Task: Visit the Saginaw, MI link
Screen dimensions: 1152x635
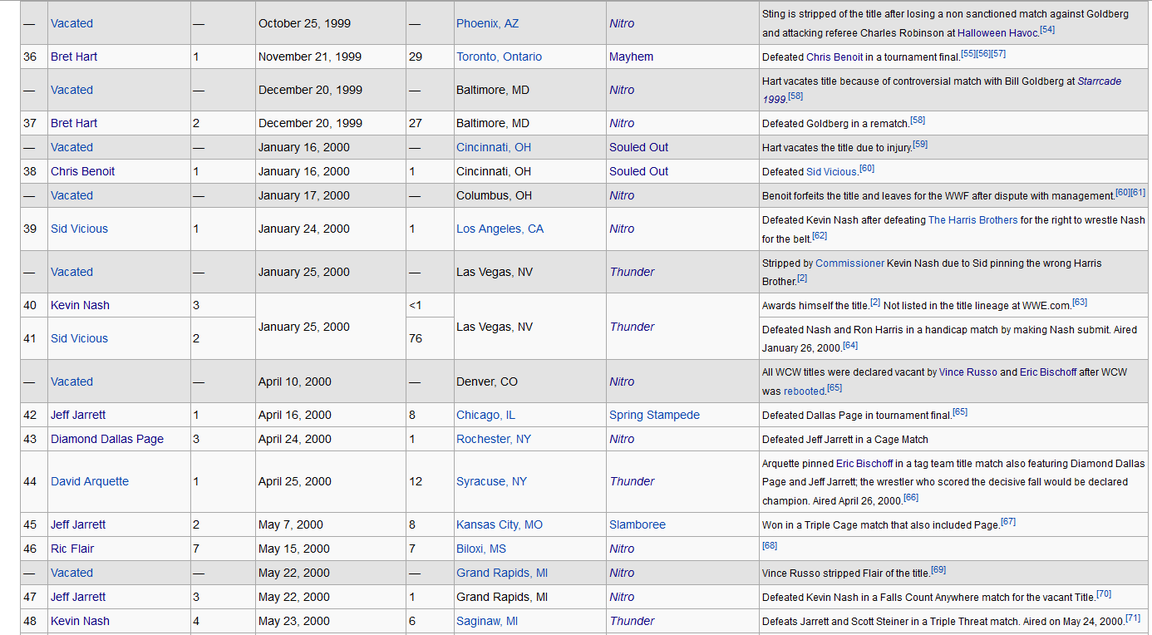Action: (486, 623)
